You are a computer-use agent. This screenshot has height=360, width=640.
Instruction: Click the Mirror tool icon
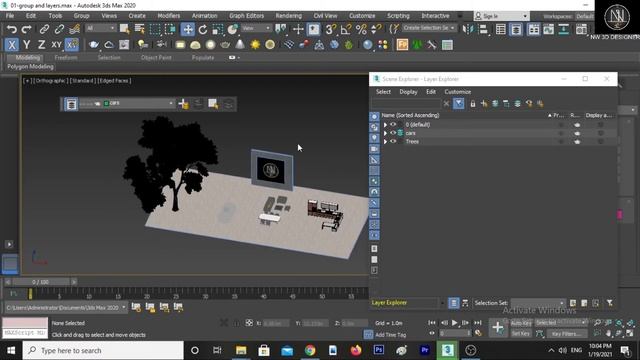[468, 29]
